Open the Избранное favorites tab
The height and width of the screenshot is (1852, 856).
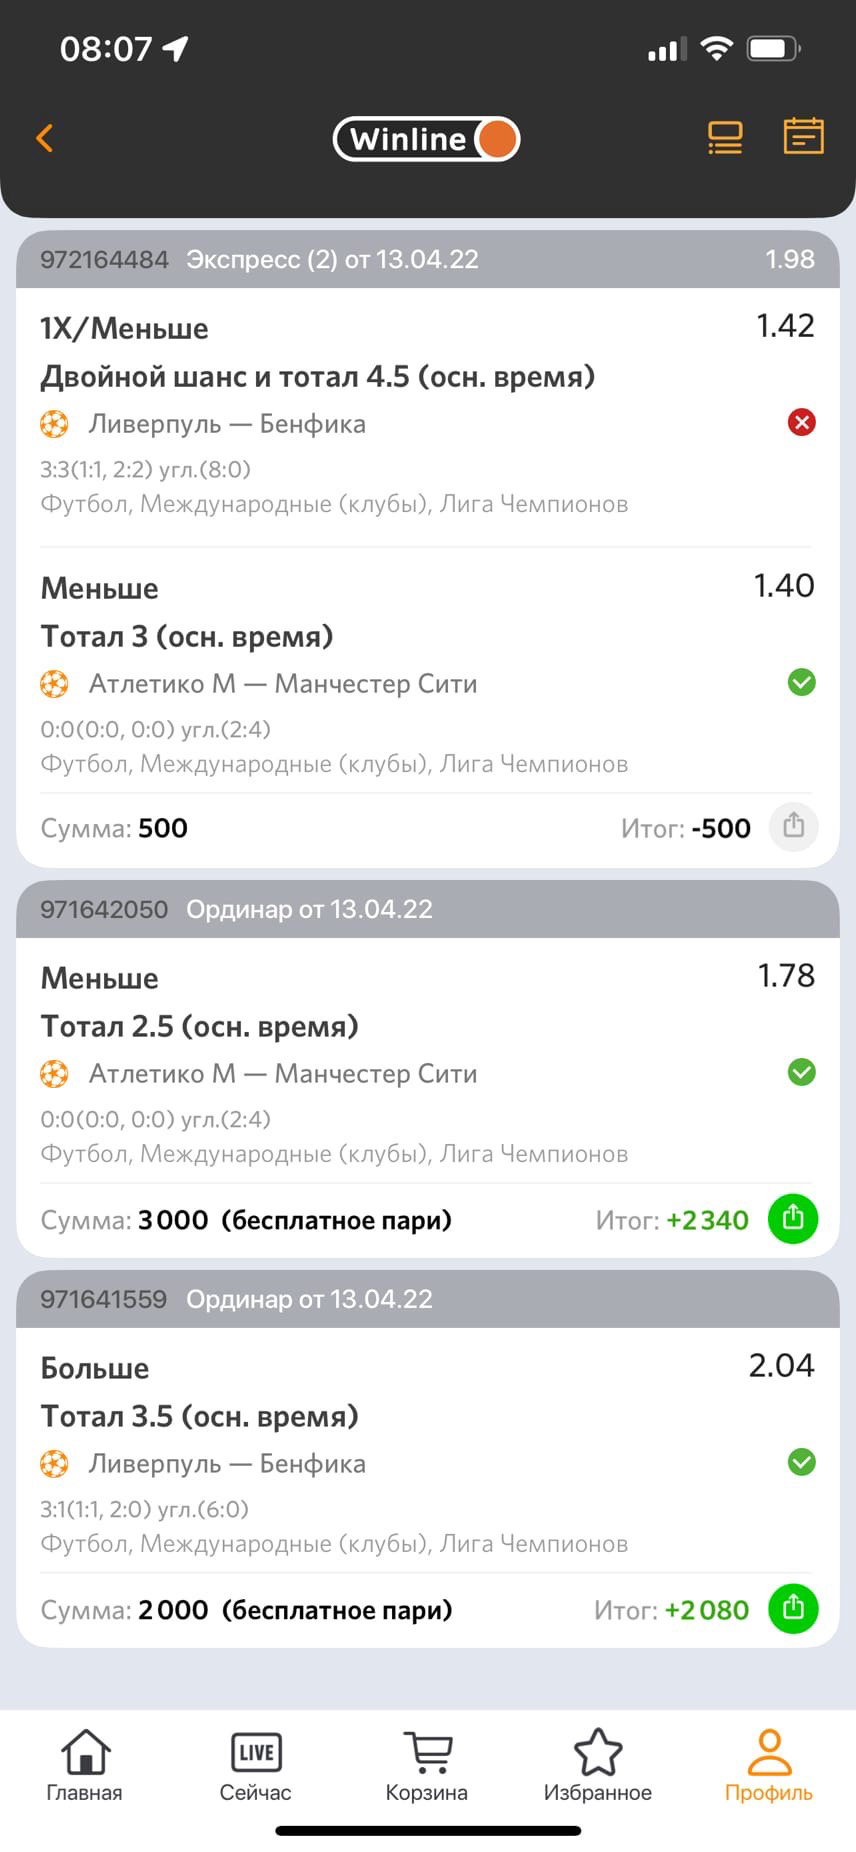click(598, 1766)
